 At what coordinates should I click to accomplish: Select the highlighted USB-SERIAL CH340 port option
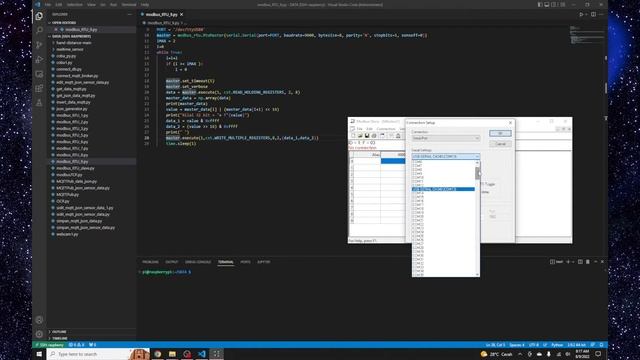(x=443, y=189)
